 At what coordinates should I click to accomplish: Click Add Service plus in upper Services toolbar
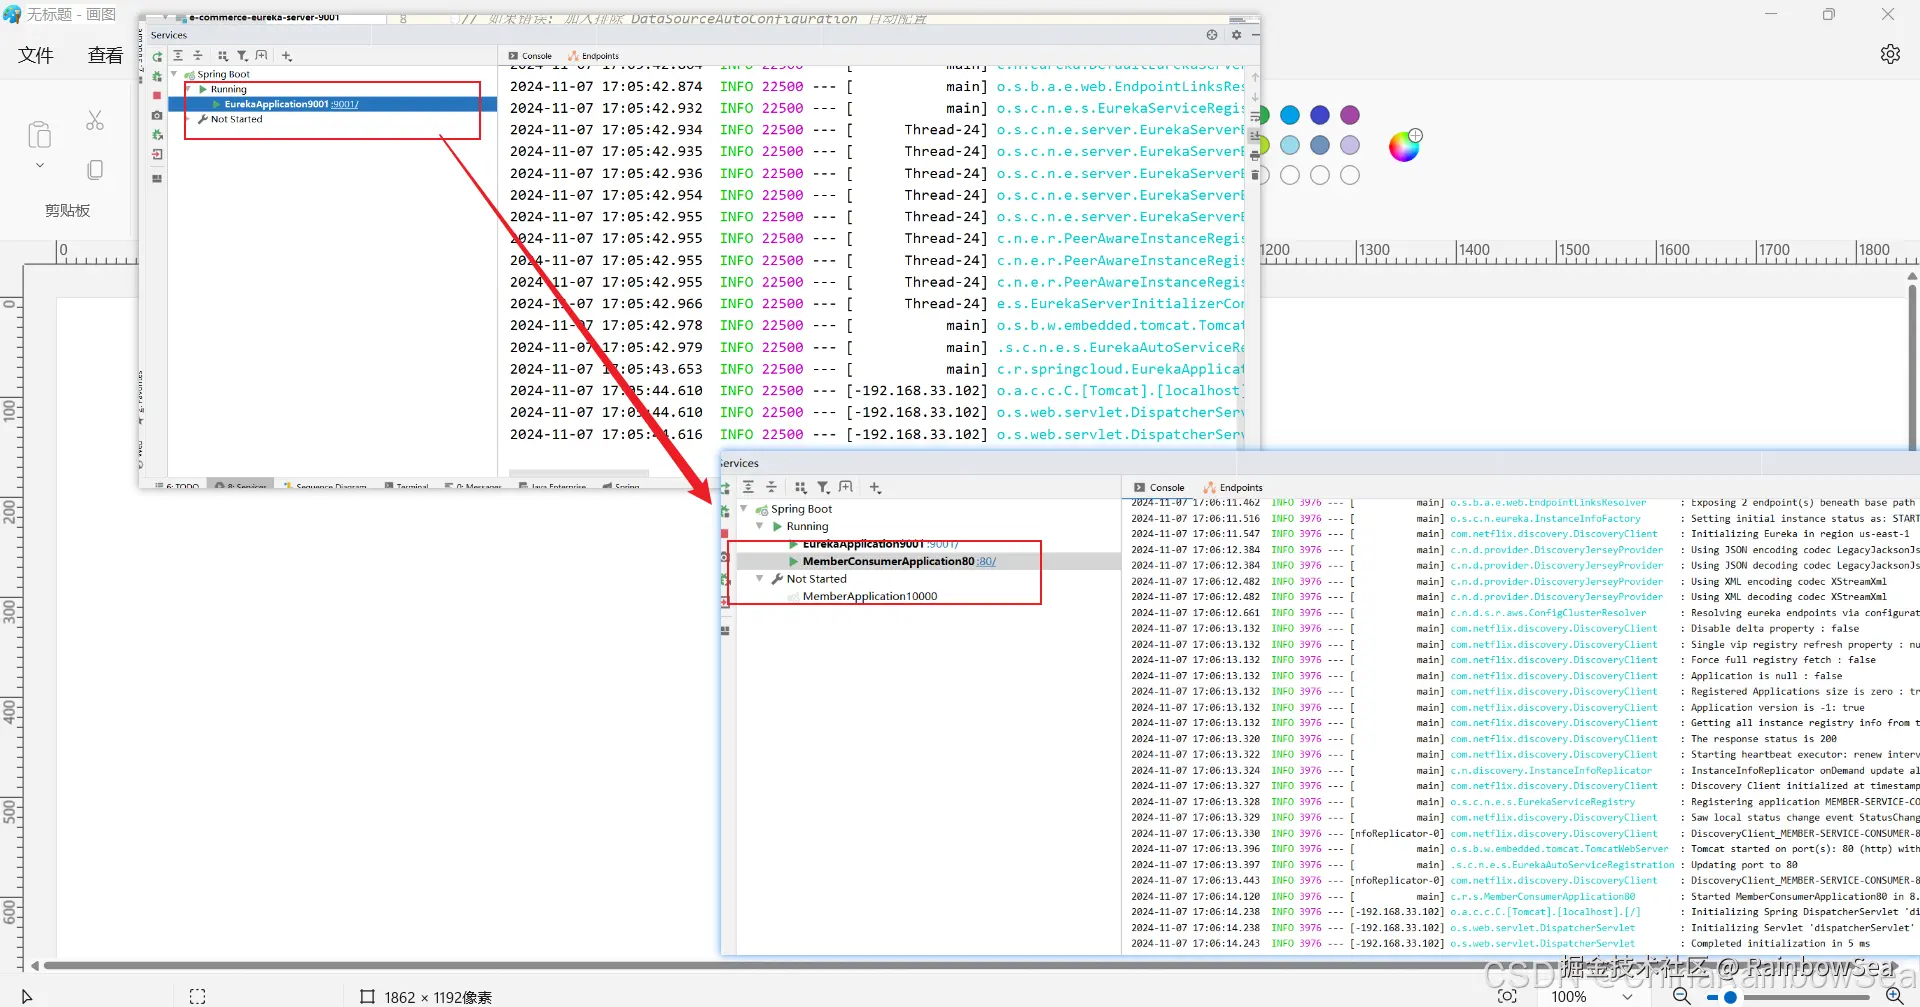tap(287, 56)
